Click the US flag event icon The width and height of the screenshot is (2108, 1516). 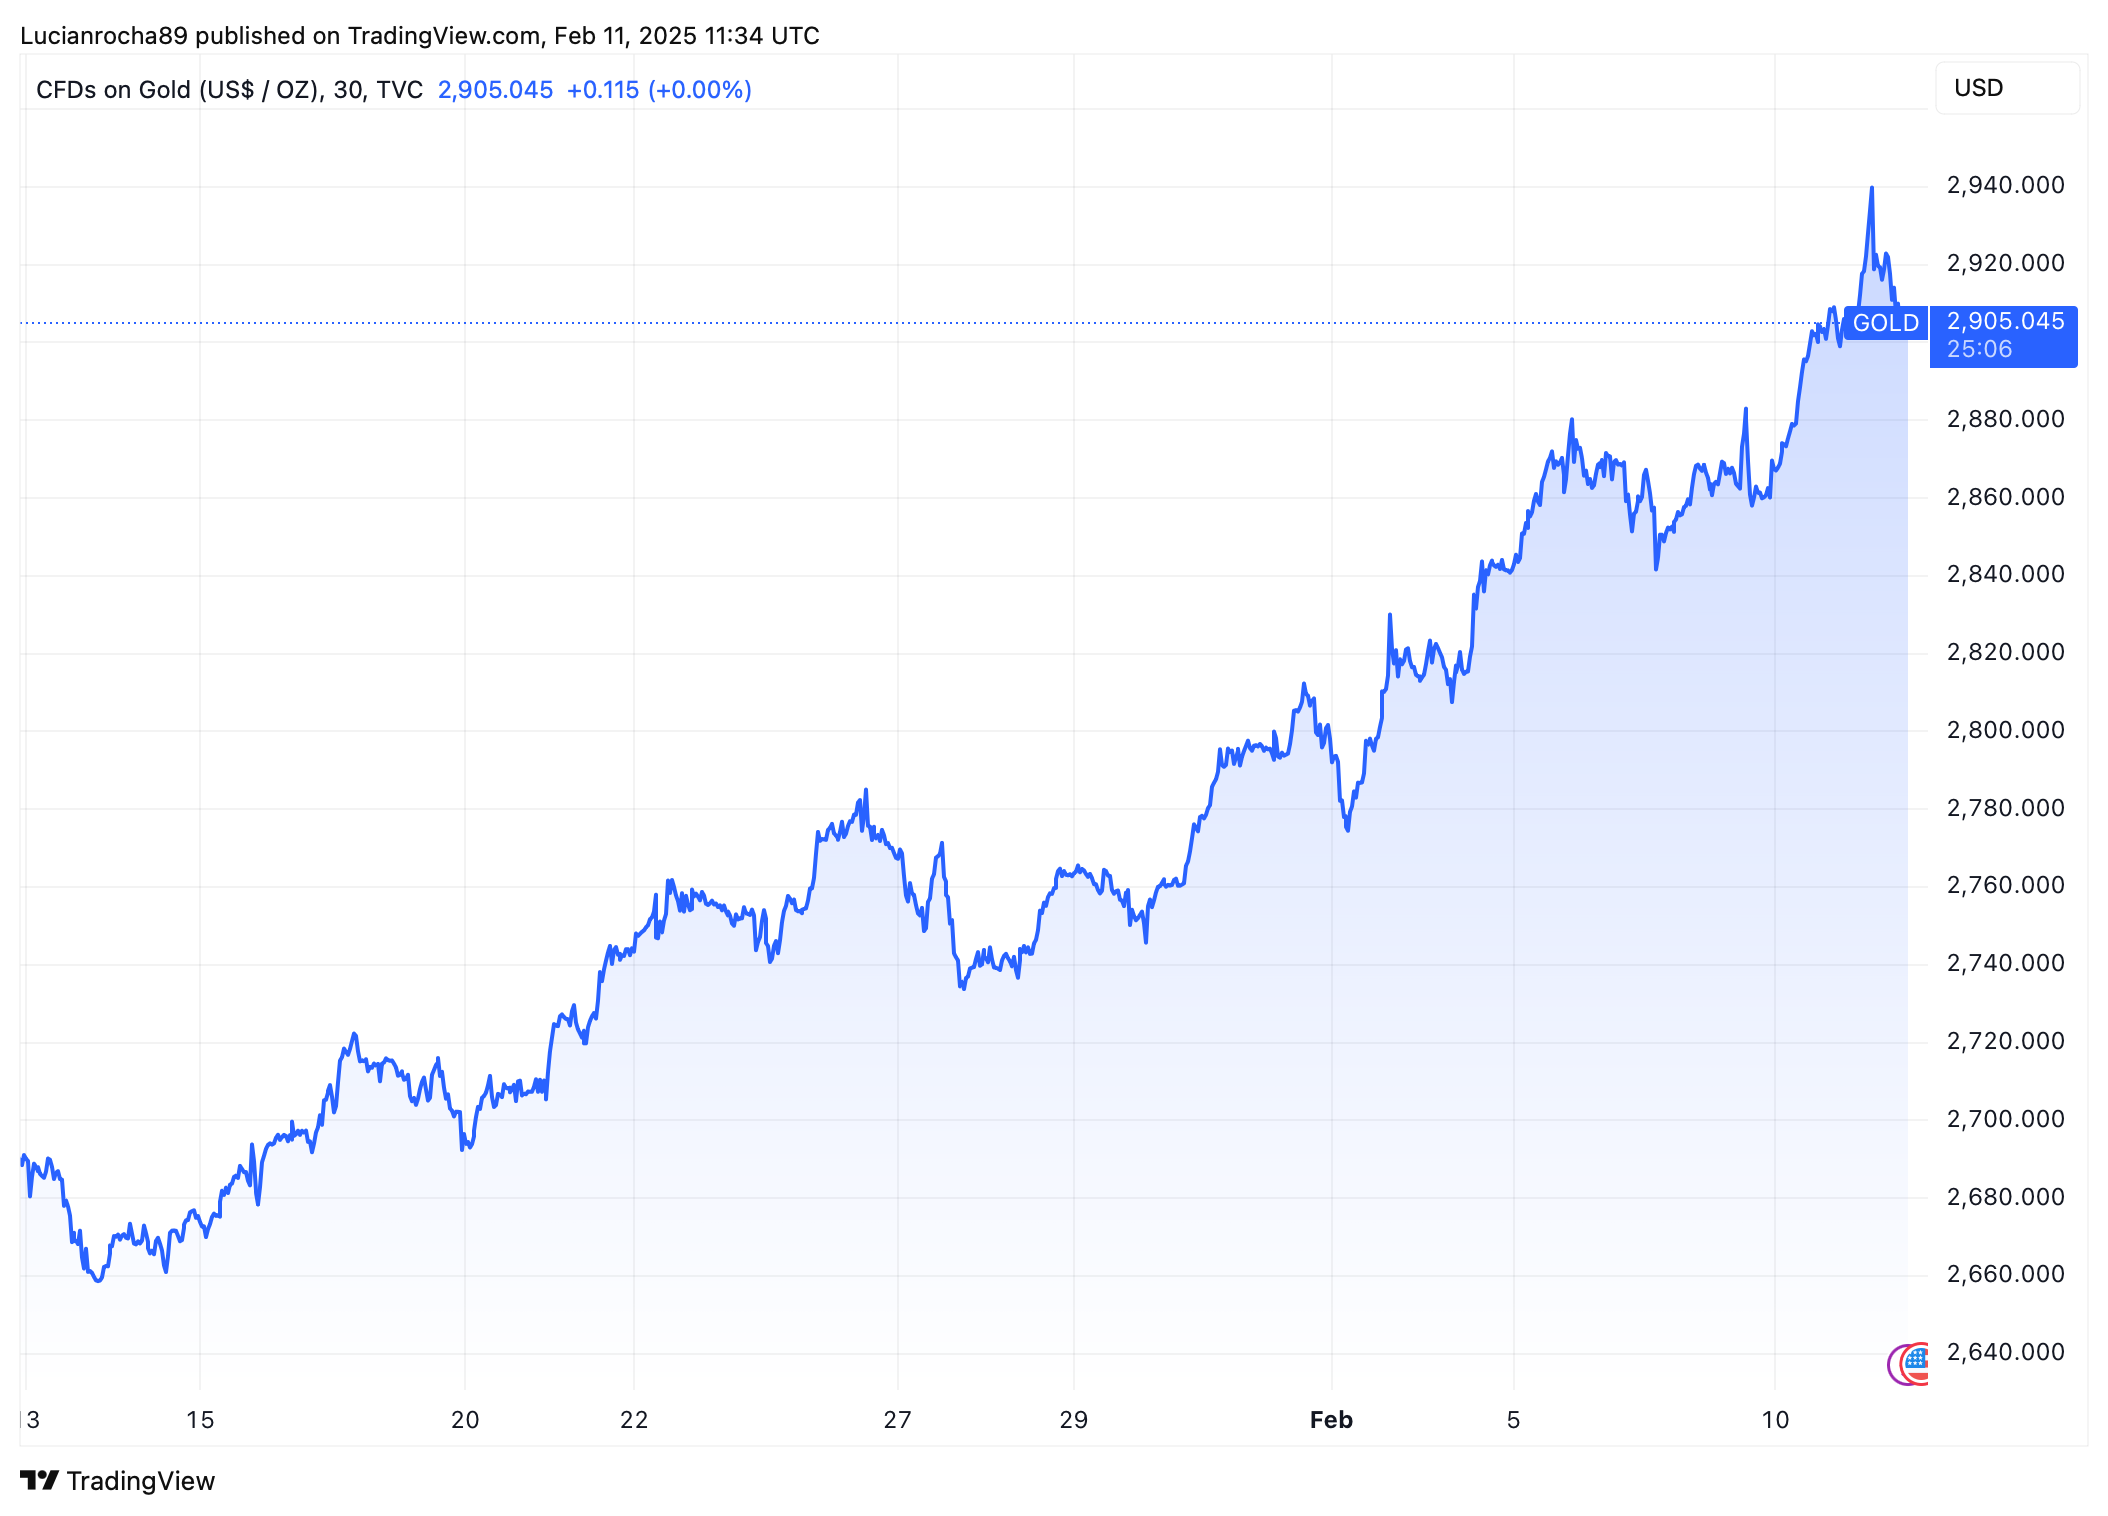point(1915,1364)
